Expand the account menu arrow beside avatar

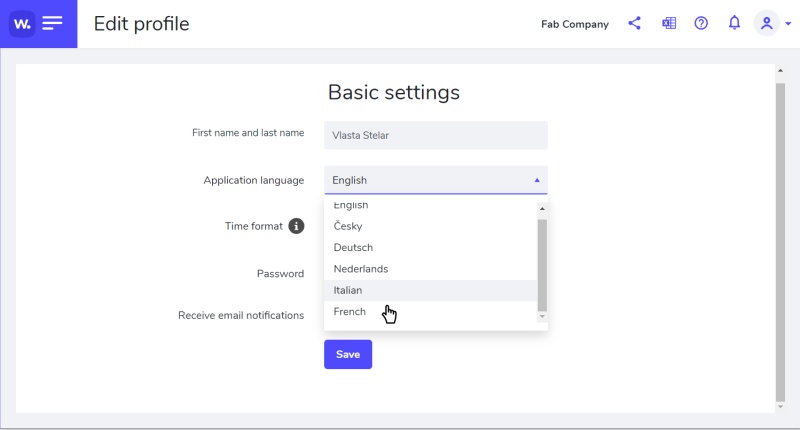click(x=788, y=24)
